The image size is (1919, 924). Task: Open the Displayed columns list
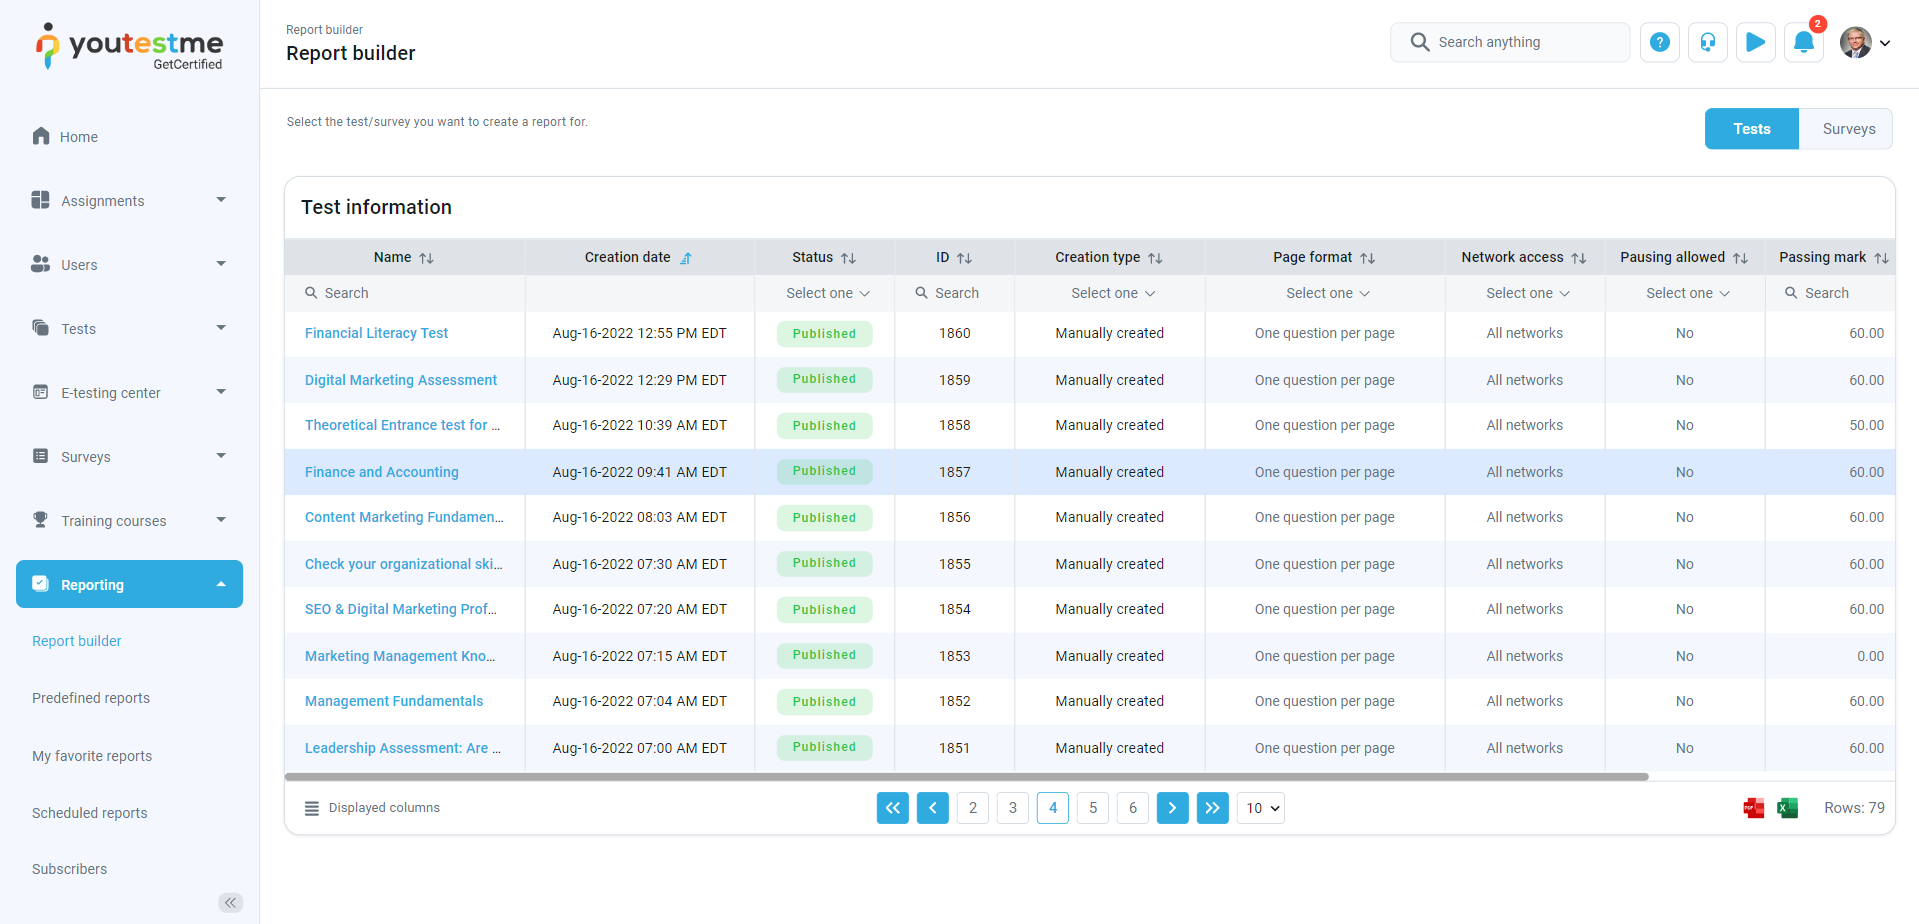click(372, 808)
